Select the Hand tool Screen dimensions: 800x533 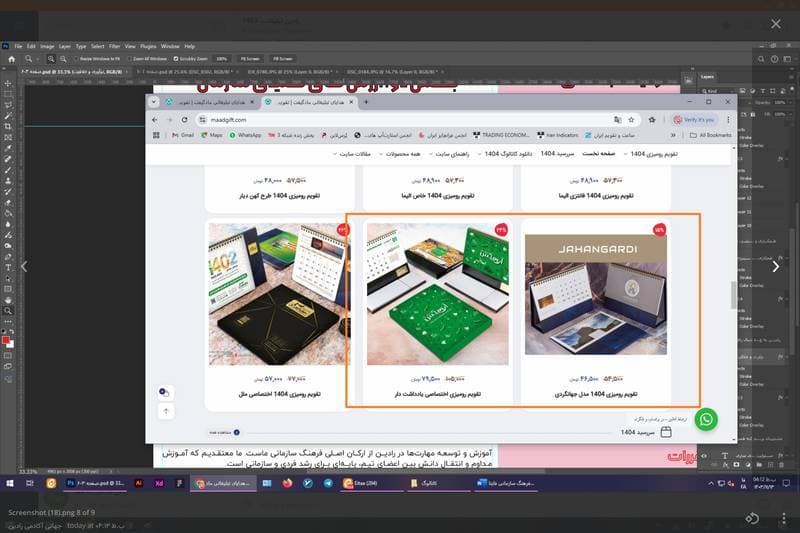pyautogui.click(x=8, y=300)
